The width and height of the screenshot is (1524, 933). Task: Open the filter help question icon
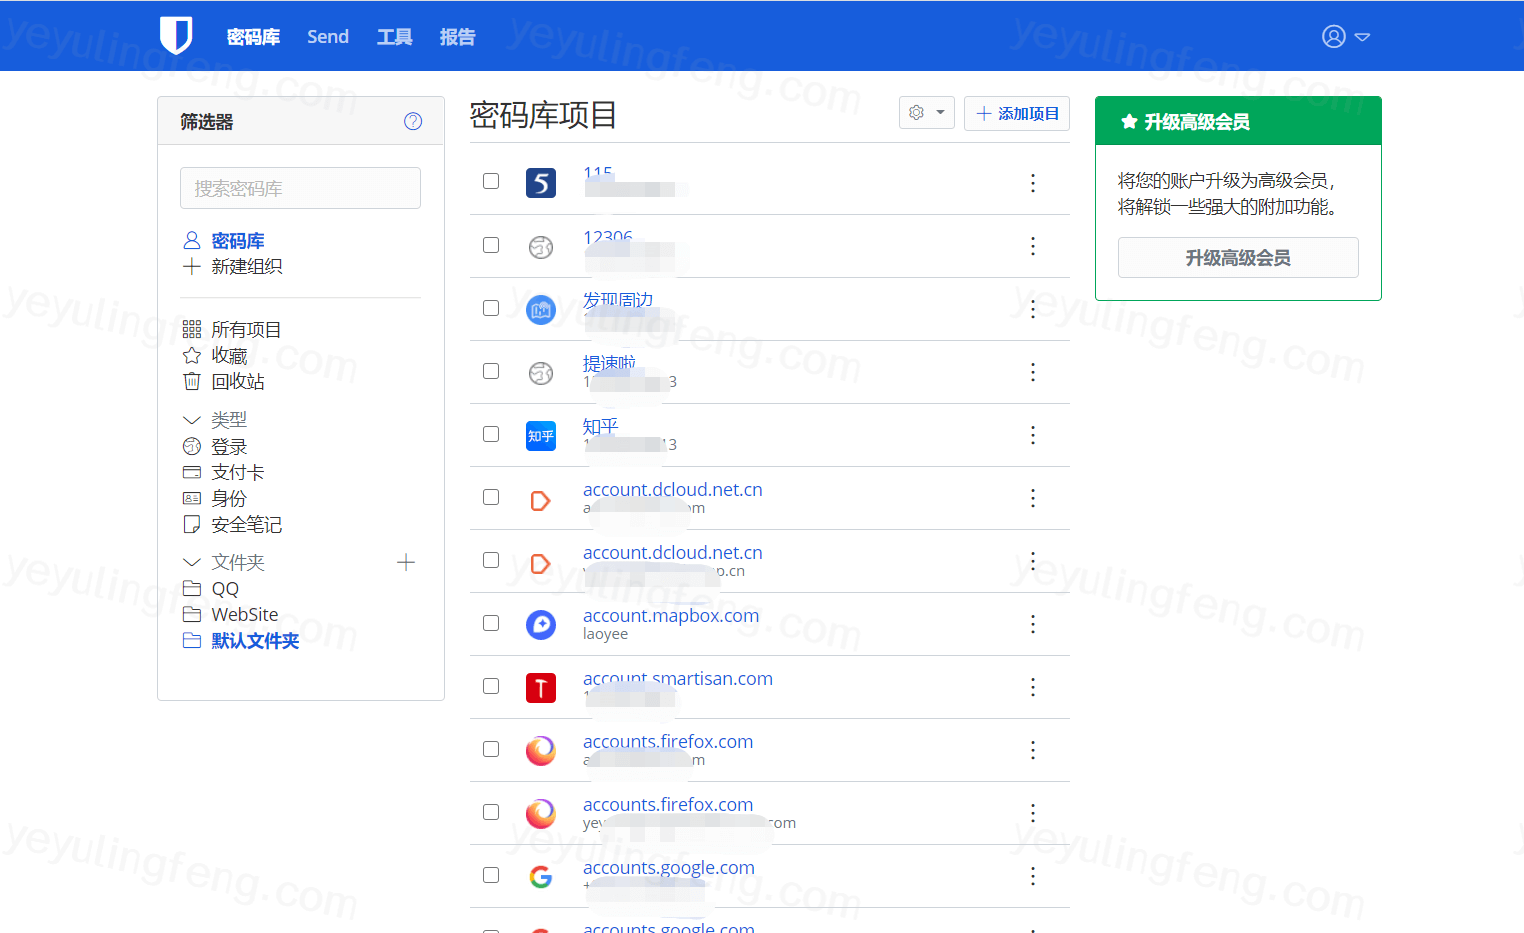[413, 121]
